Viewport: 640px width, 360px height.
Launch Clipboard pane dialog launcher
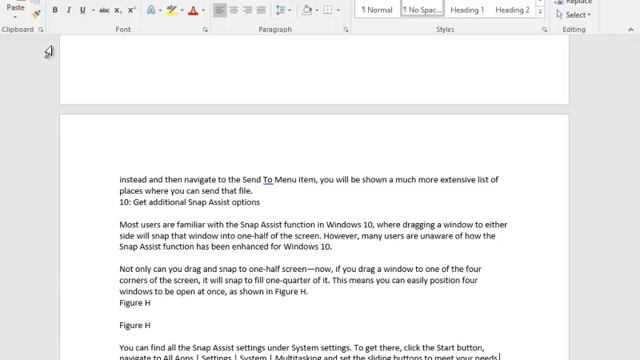[x=41, y=29]
